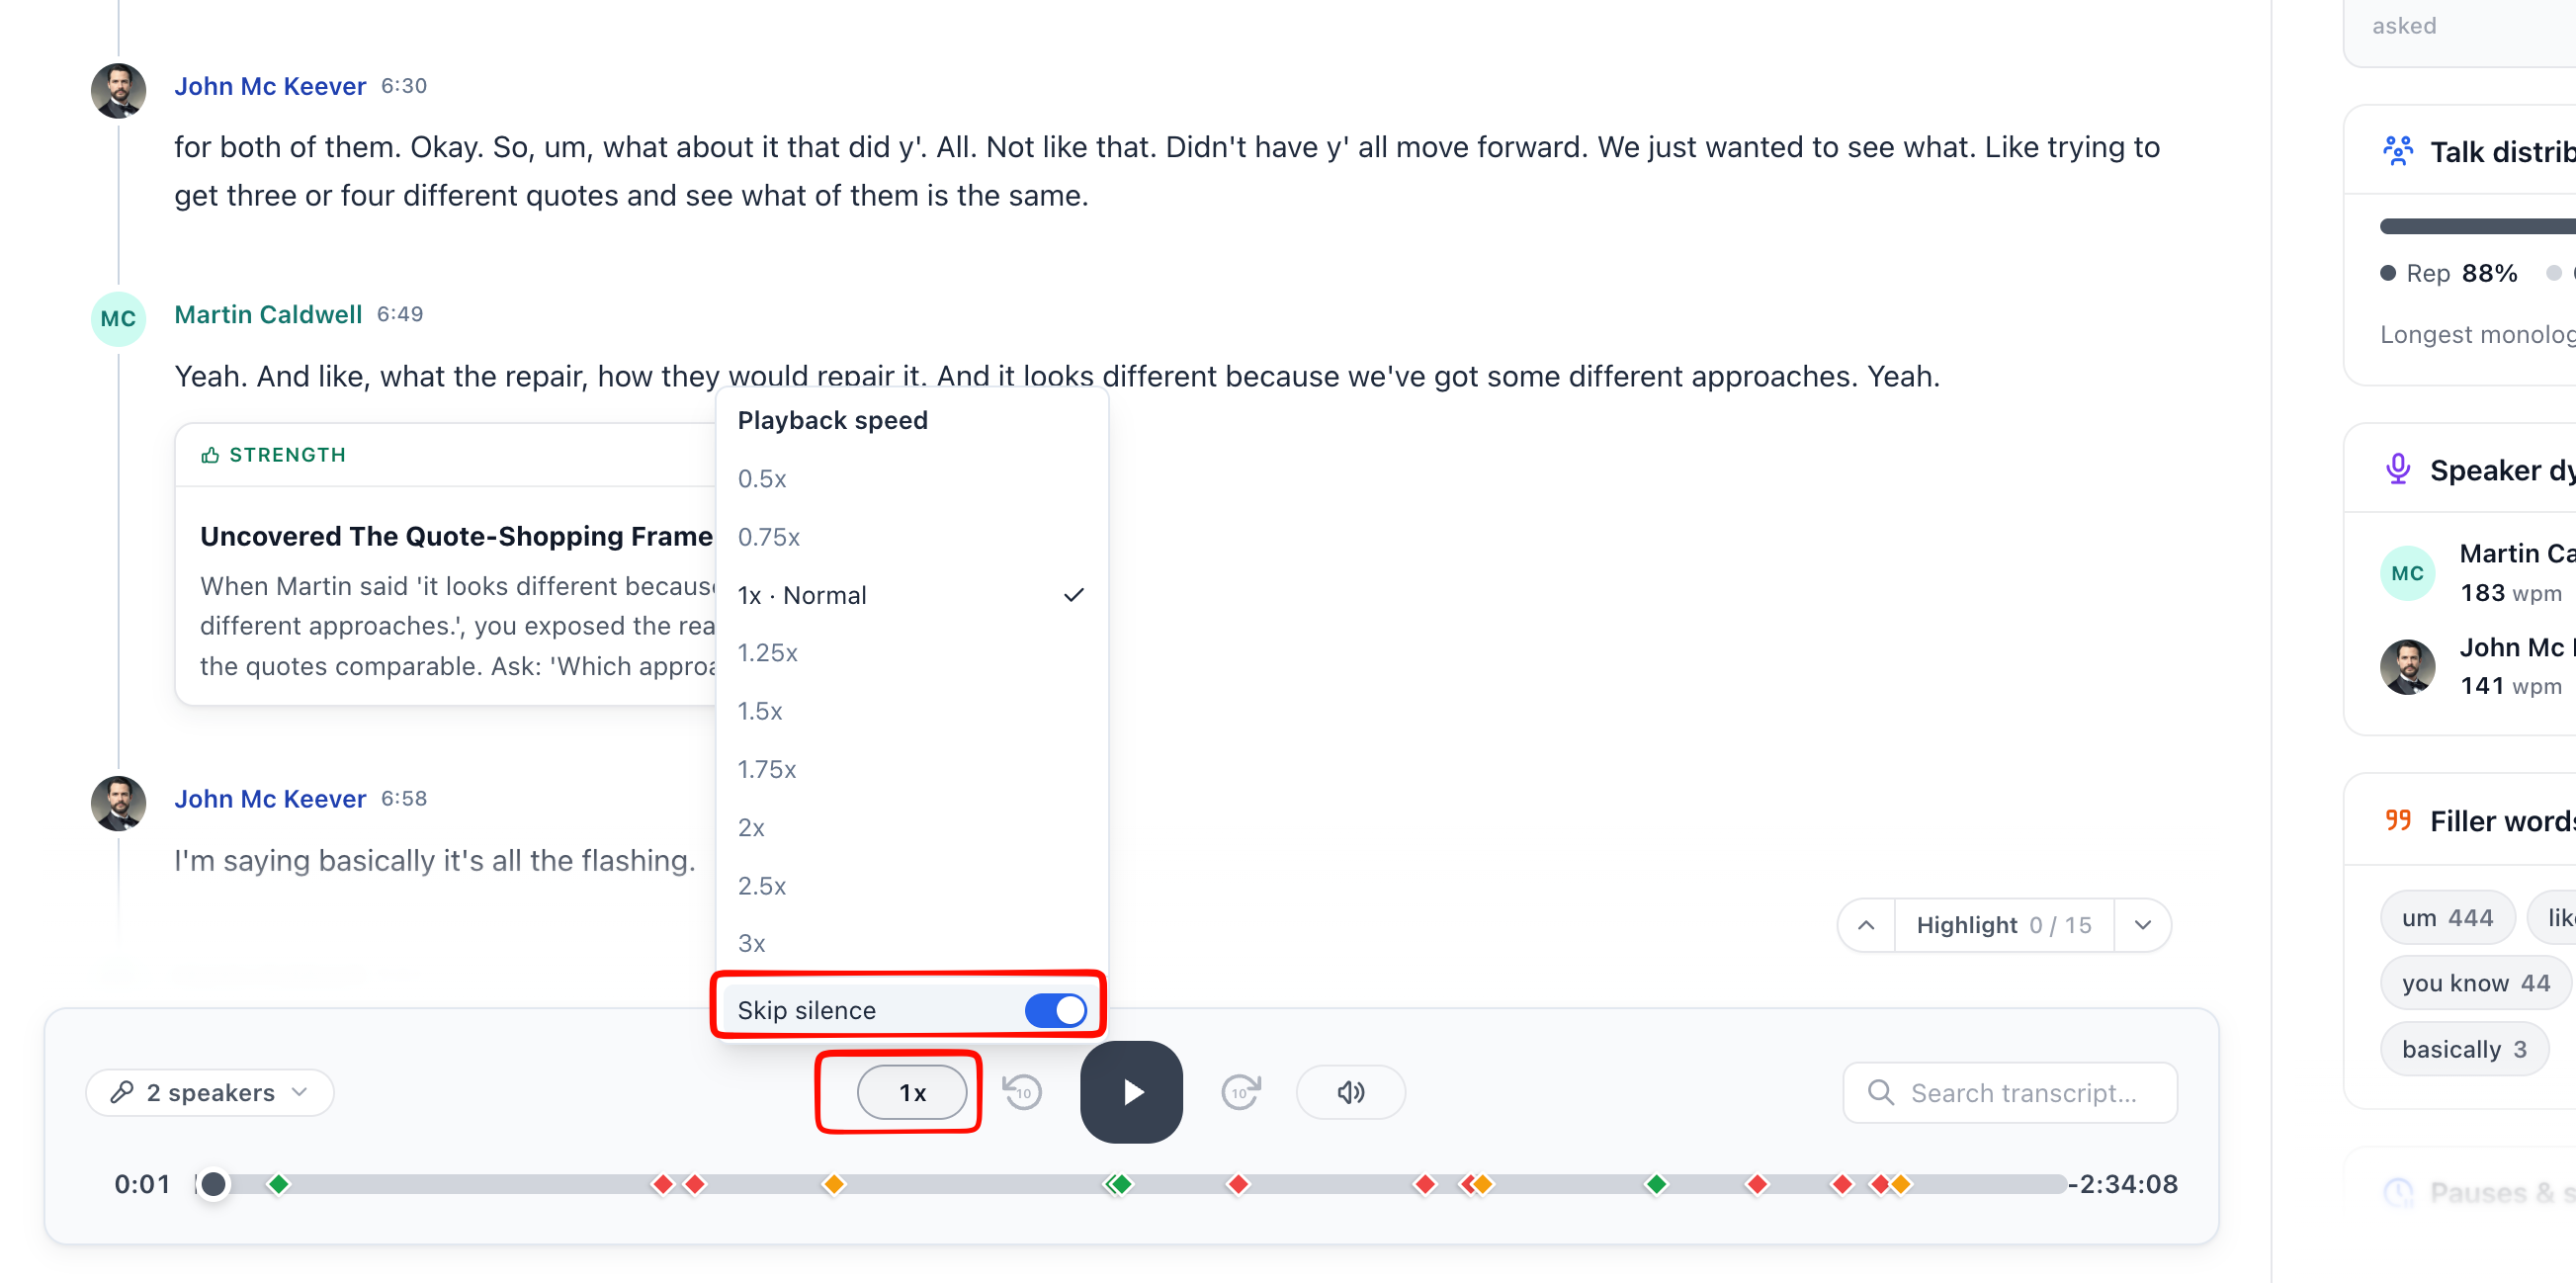Viewport: 2576px width, 1283px height.
Task: Click the 6:58 timestamp
Action: coord(404,798)
